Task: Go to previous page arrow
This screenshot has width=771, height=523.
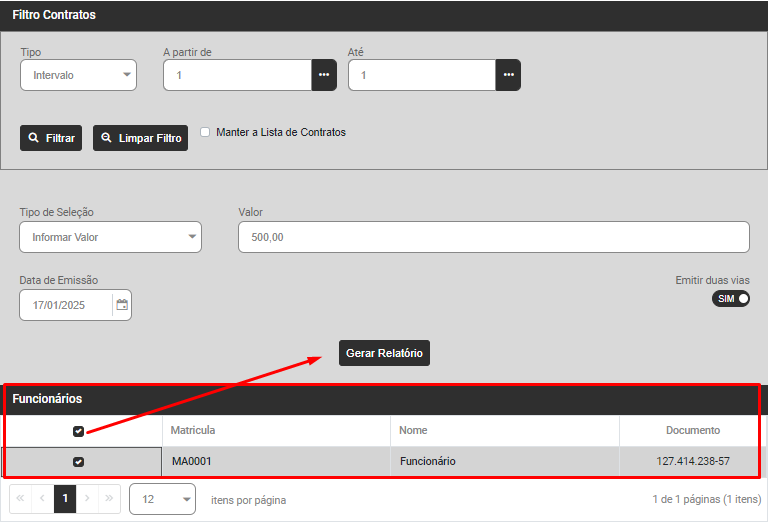Action: [42, 498]
